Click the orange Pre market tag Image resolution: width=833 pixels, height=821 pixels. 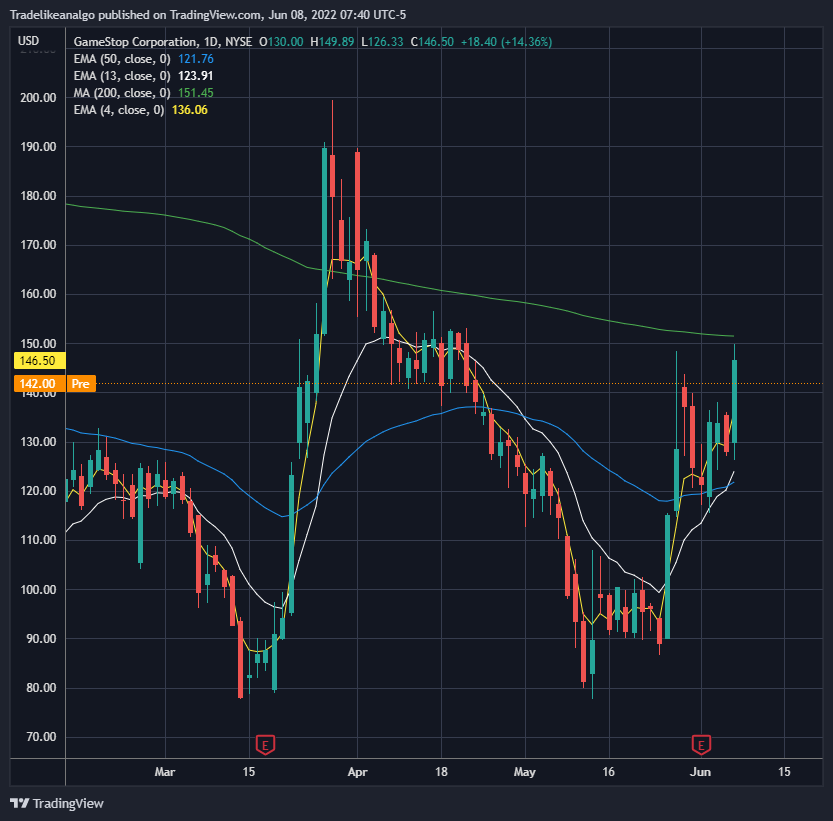pos(81,384)
